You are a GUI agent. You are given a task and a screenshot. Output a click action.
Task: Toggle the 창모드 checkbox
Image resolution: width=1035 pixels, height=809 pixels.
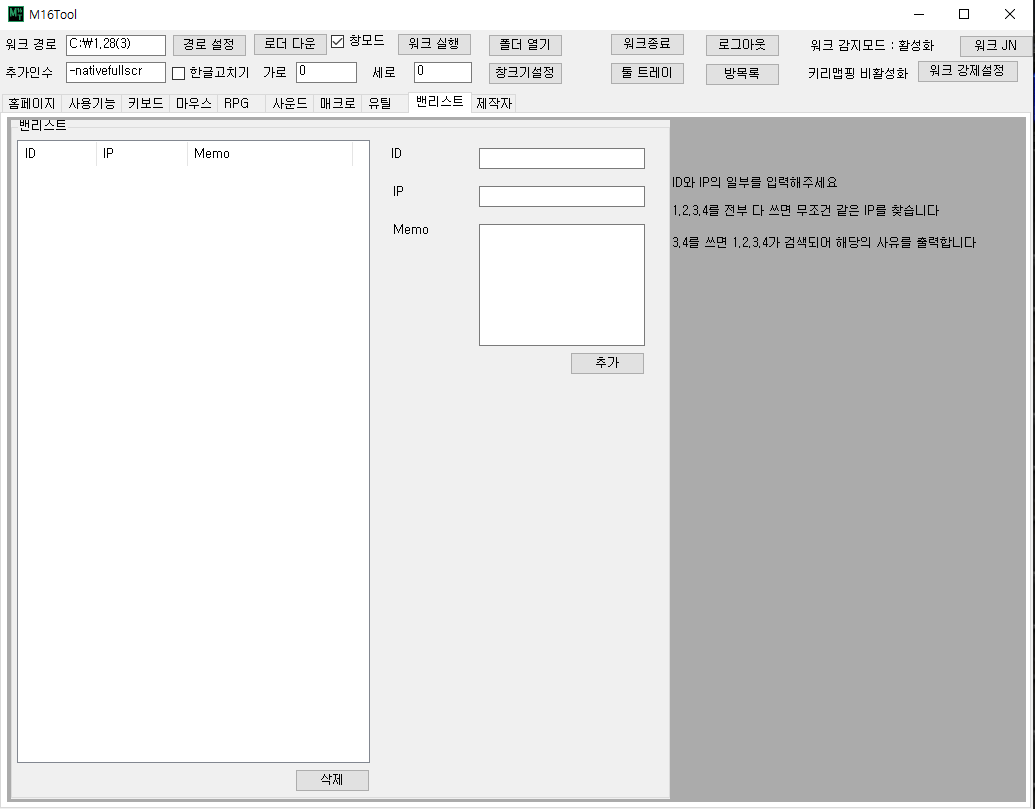338,42
